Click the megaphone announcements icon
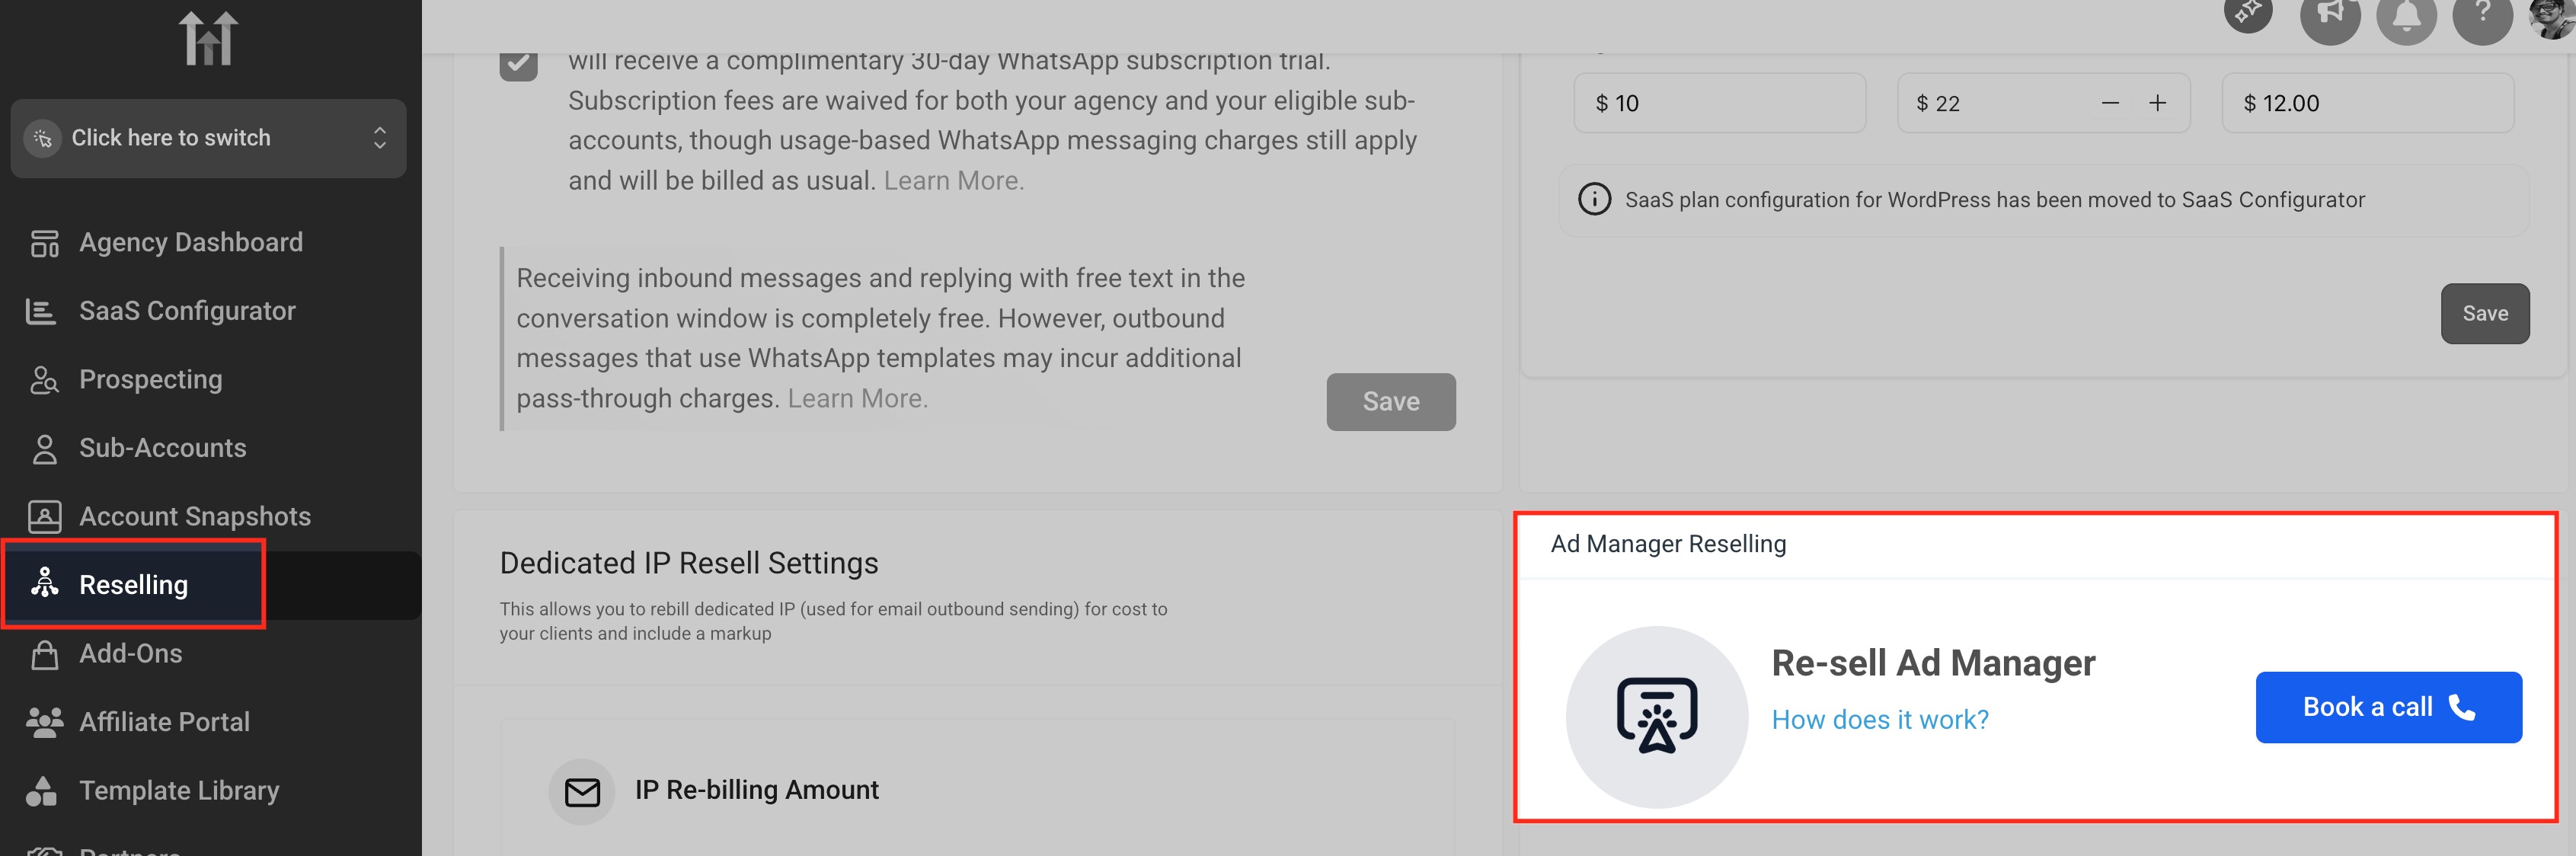This screenshot has height=856, width=2576. [x=2329, y=15]
